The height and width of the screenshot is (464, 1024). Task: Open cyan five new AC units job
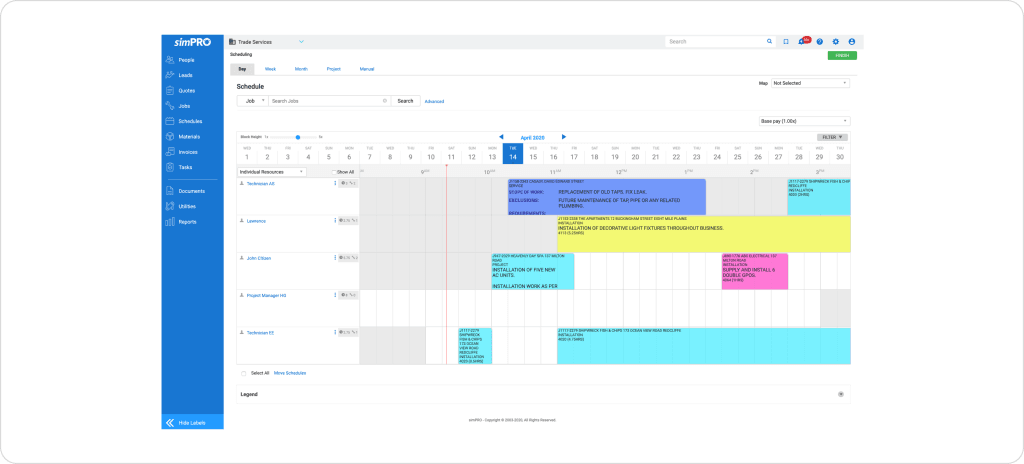pos(533,271)
